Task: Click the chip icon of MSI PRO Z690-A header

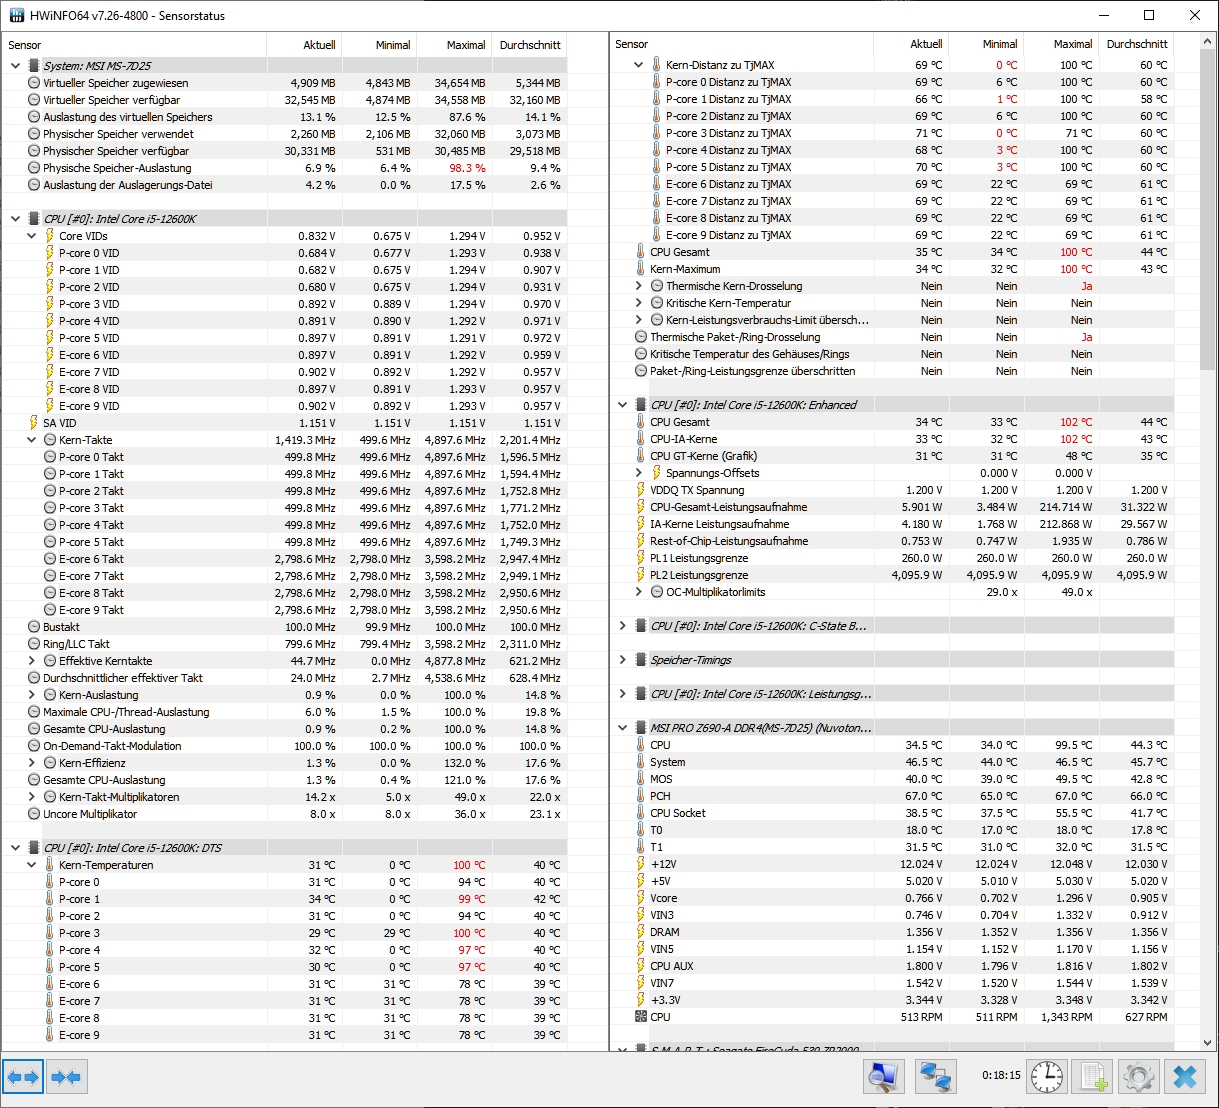Action: [x=641, y=728]
